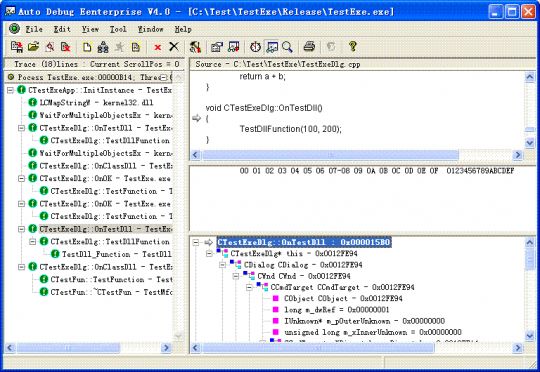540x372 pixels.
Task: Select the unsigned long m_xInnerUnknown row
Action: point(373,332)
